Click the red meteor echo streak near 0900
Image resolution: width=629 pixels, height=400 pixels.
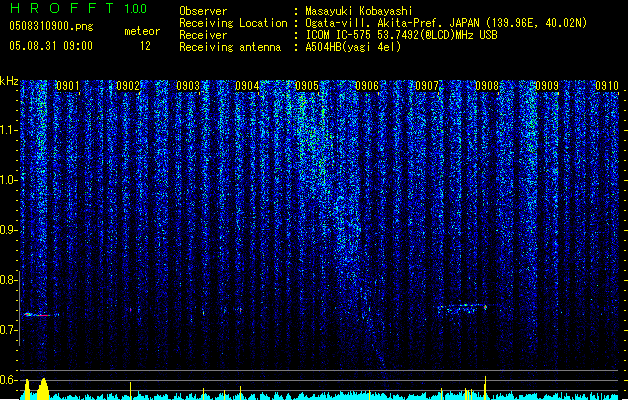(x=41, y=315)
